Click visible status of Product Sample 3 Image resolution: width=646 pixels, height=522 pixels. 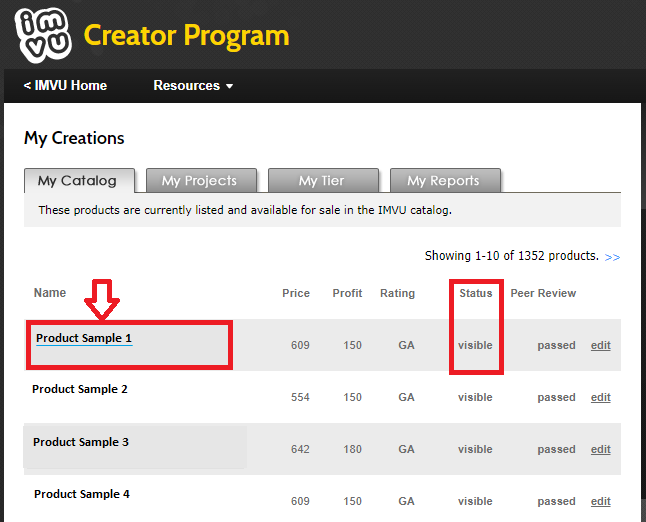click(x=475, y=449)
